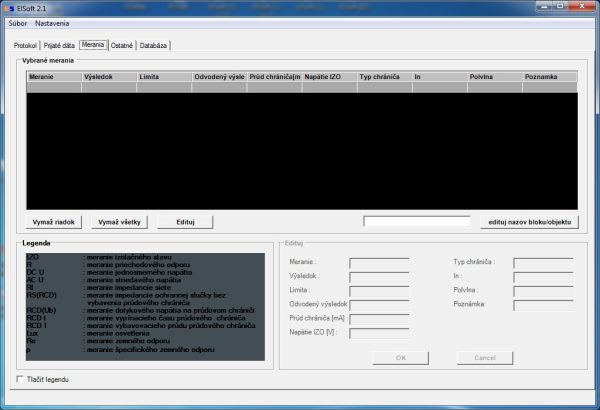Minimize the ElSoft window

tap(545, 6)
